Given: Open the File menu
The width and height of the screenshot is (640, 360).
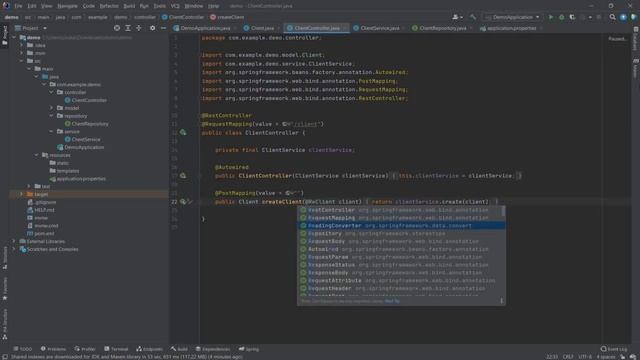Looking at the screenshot, I should 18,6.
